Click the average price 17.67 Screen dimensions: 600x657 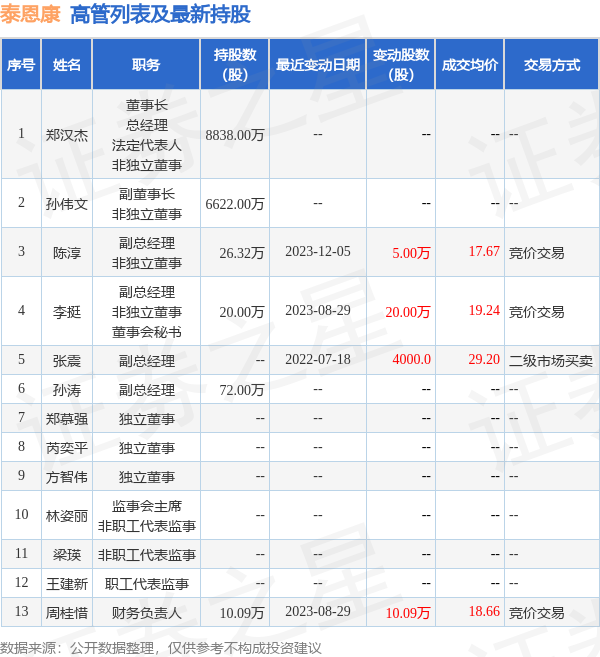[484, 251]
